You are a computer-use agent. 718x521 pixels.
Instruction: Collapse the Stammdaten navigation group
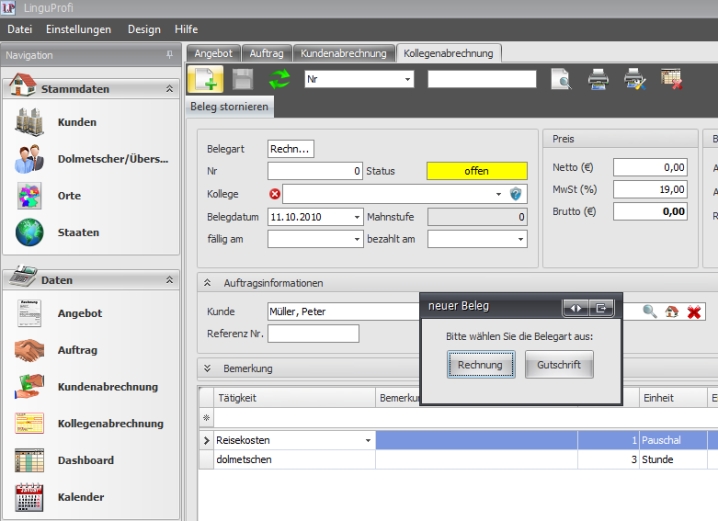coord(169,89)
